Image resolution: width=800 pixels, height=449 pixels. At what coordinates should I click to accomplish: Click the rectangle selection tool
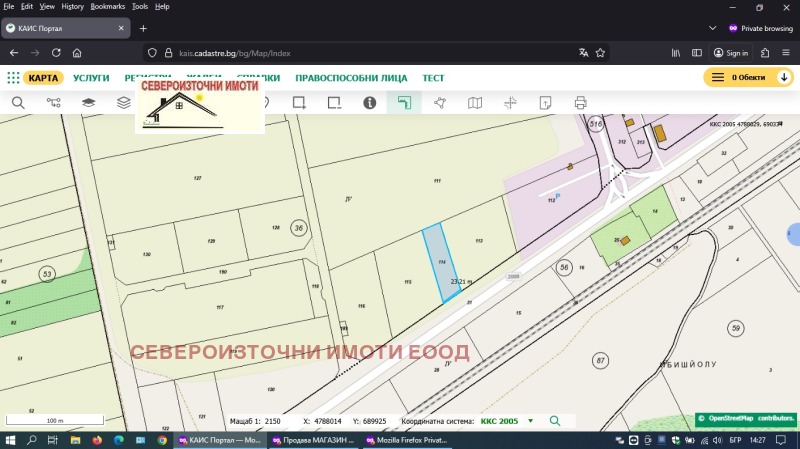(x=298, y=102)
